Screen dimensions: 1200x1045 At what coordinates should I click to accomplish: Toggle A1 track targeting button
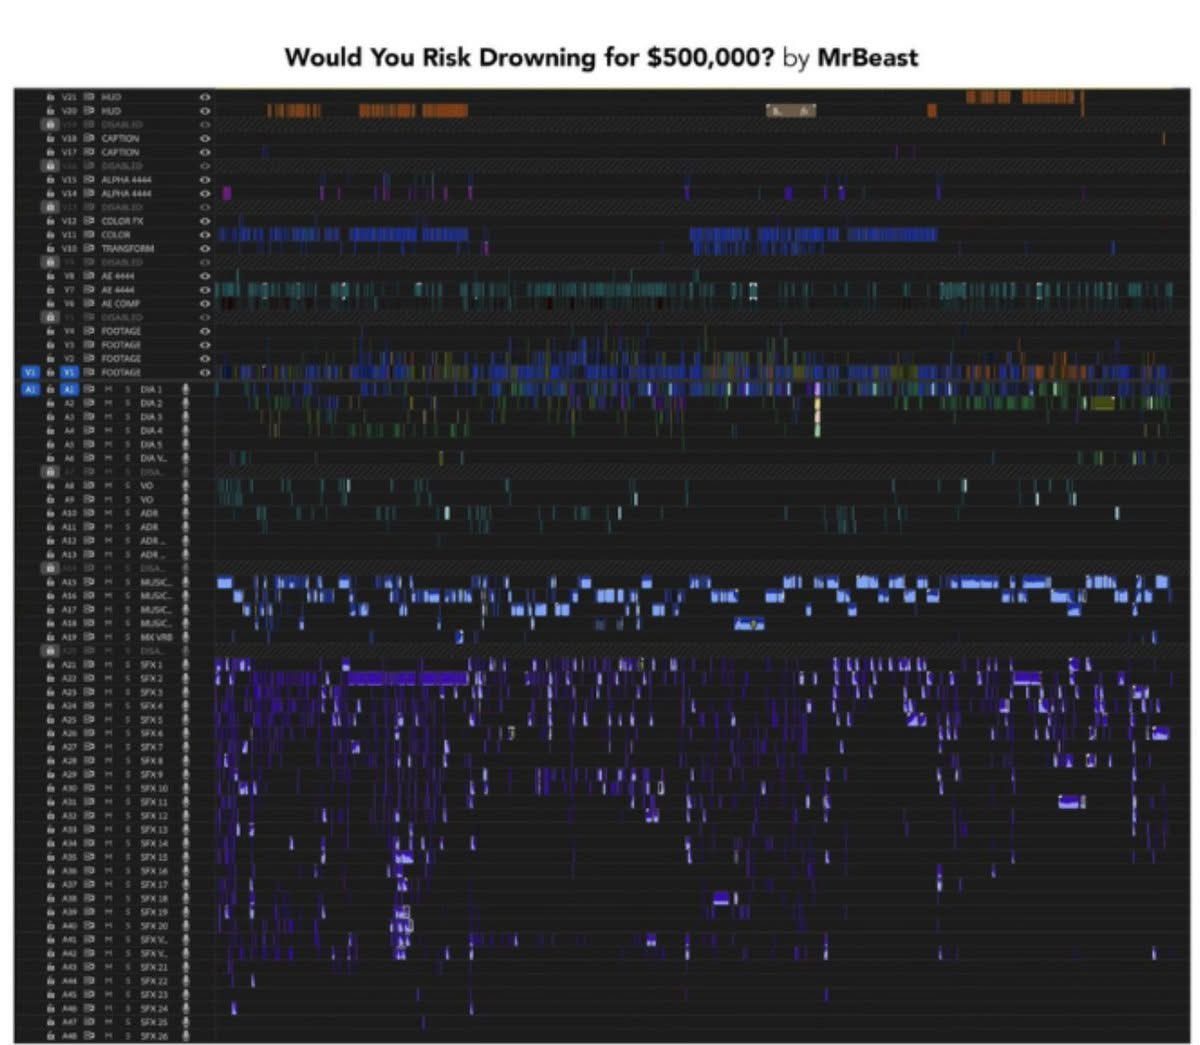[x=70, y=389]
